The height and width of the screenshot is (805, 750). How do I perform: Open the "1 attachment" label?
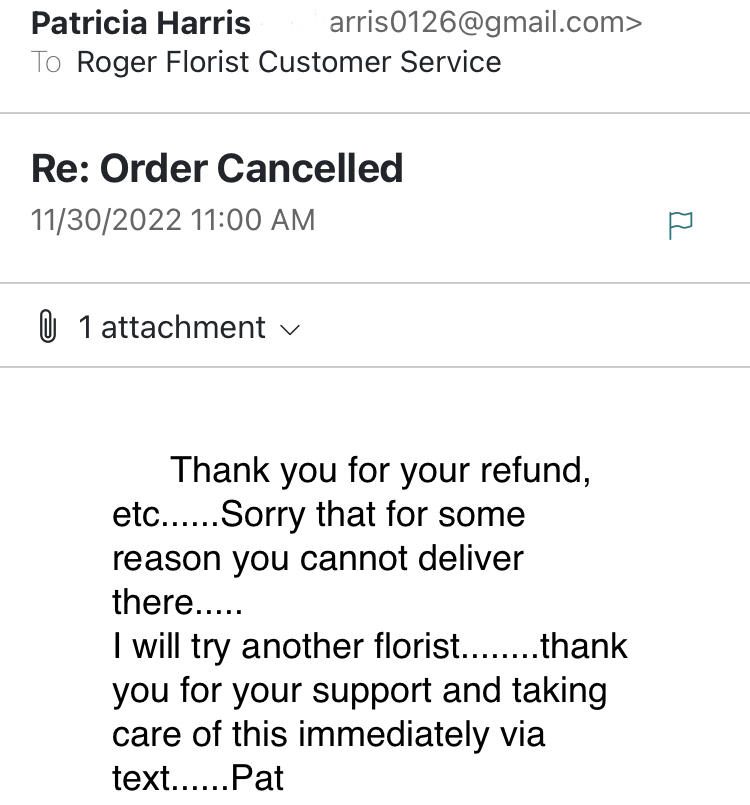tap(172, 327)
